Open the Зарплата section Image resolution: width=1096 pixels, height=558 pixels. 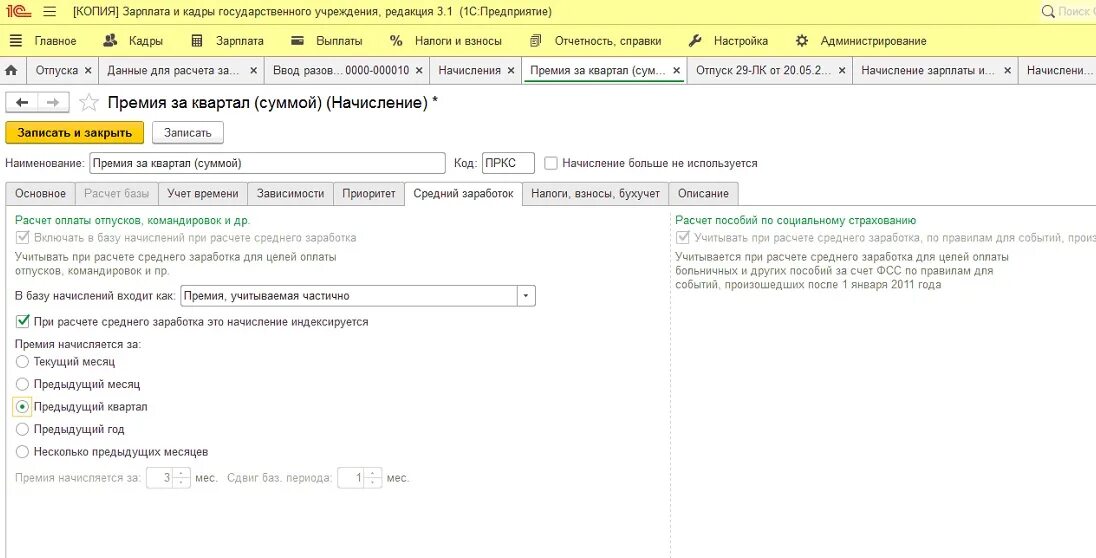(x=226, y=41)
